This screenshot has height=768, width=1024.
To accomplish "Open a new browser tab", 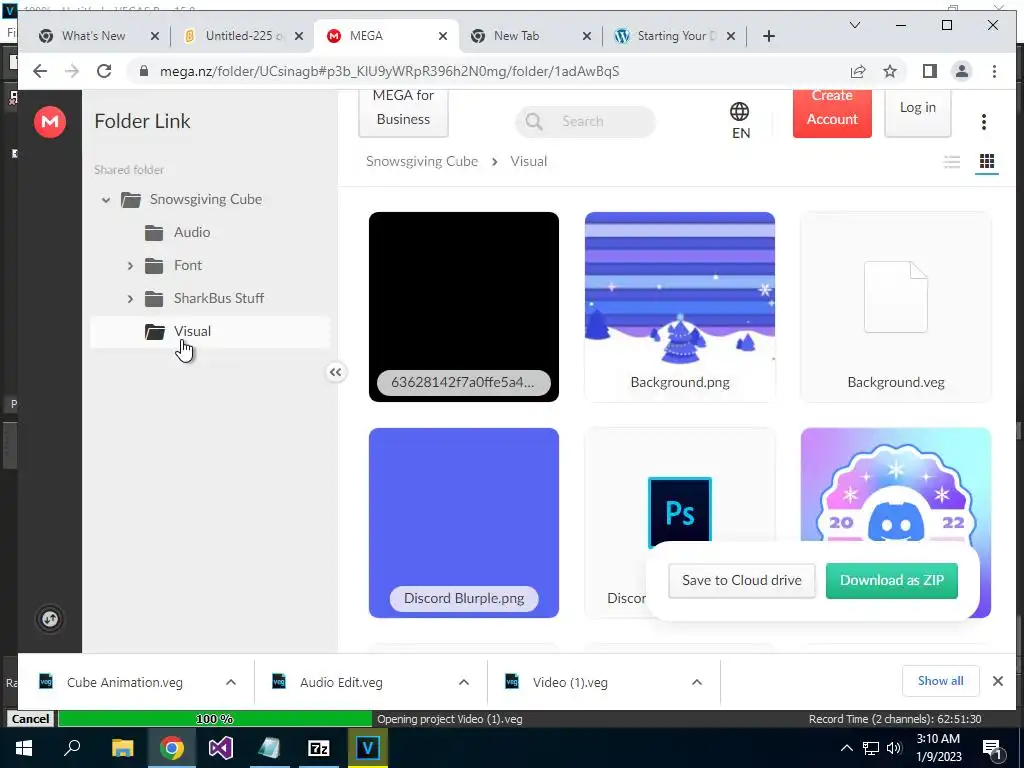I will [769, 36].
